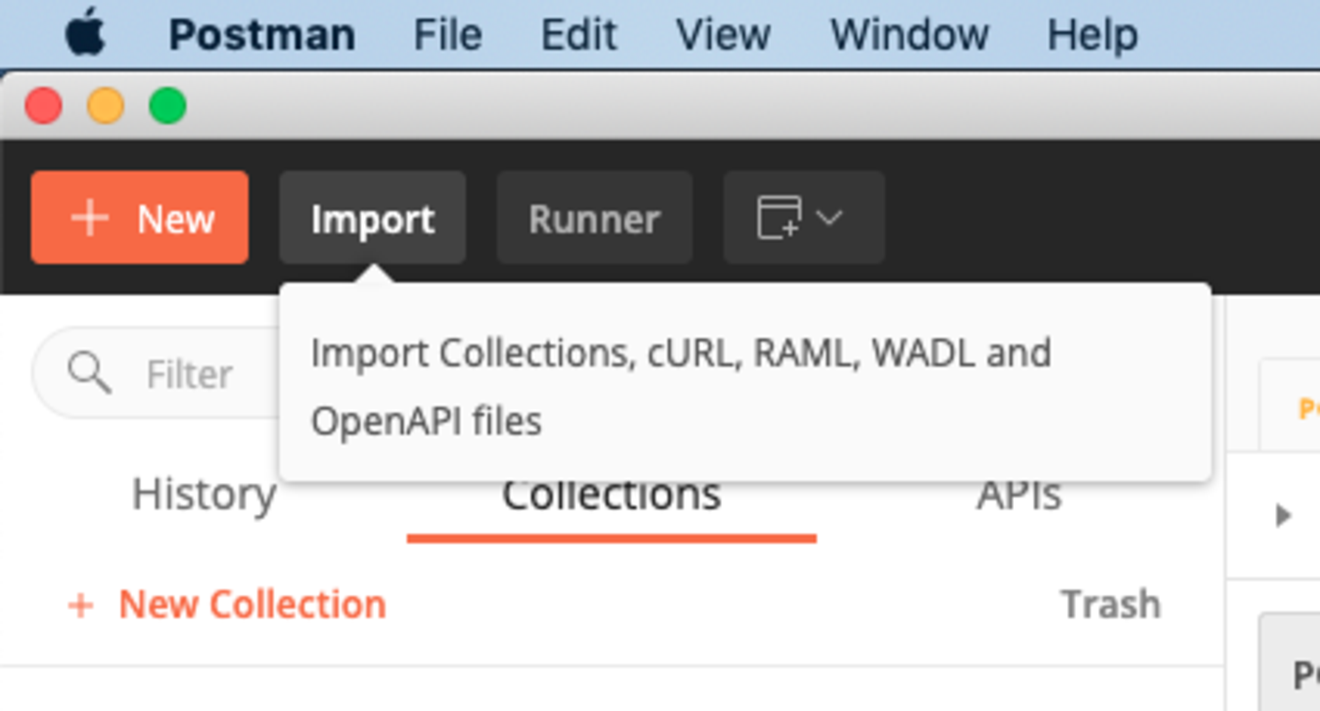Screen dimensions: 1320x711
Task: Open the File menu
Action: (x=448, y=36)
